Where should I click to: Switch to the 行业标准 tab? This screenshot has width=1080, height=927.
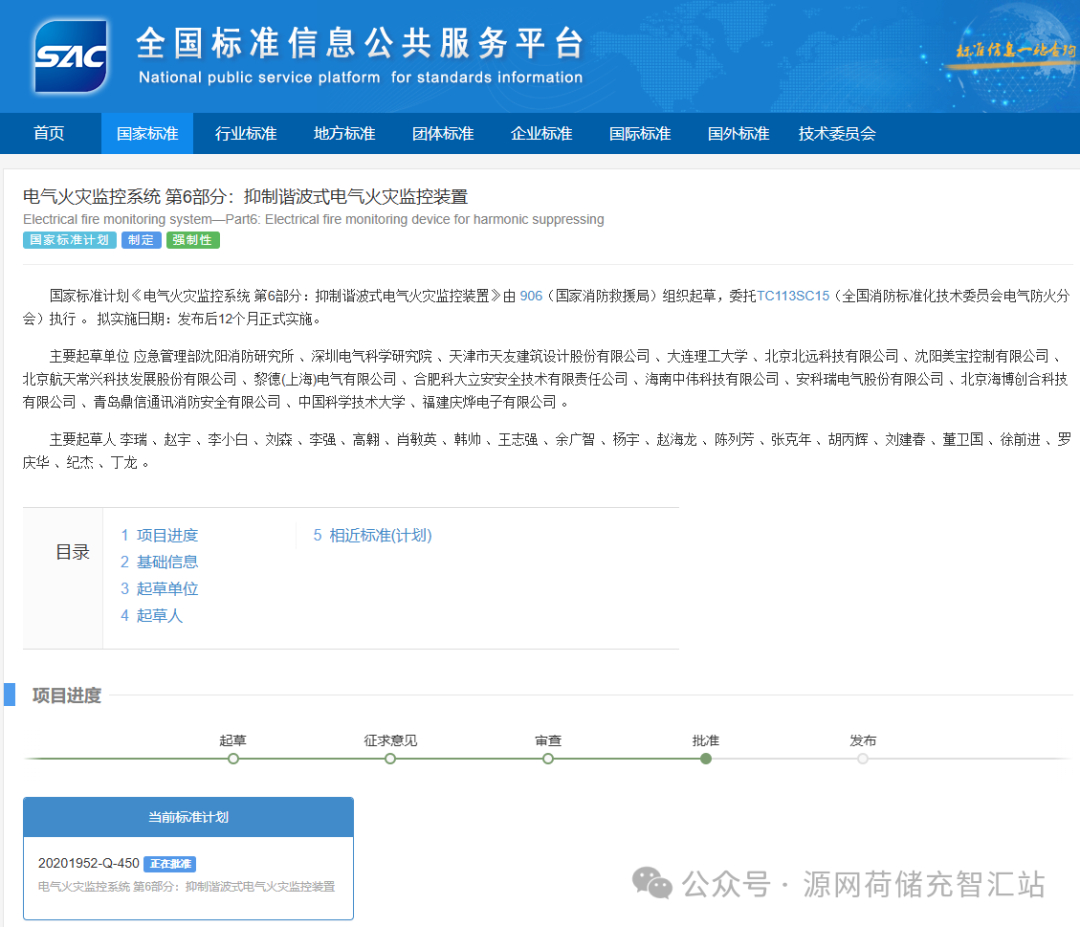(246, 133)
